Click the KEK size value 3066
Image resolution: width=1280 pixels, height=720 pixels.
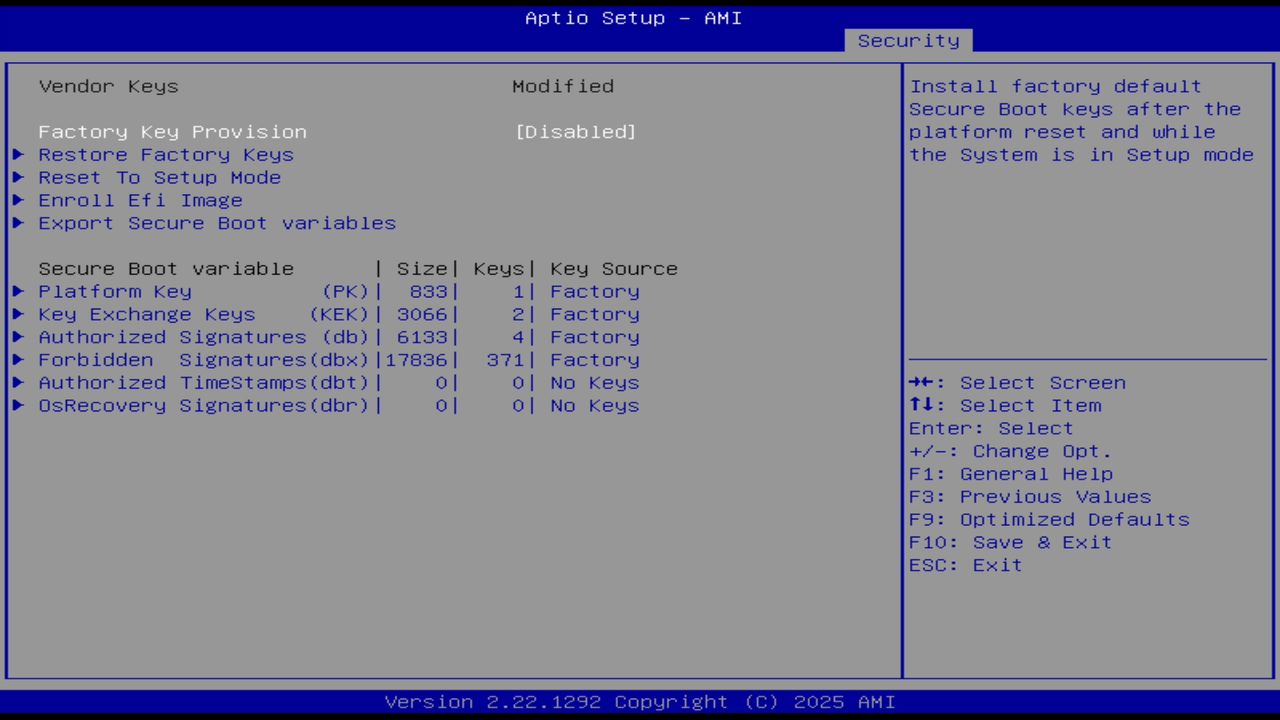[422, 315]
